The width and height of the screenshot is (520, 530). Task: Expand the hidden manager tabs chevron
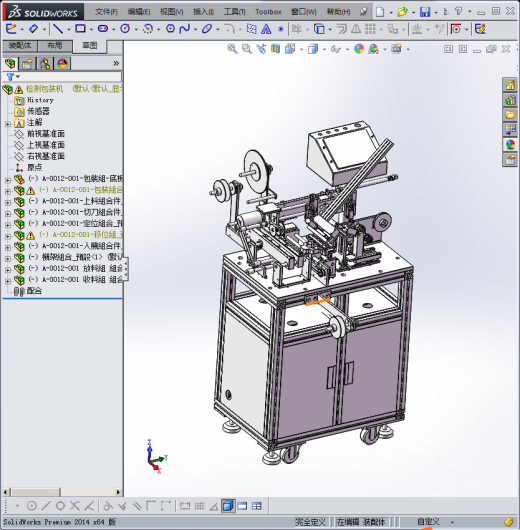point(116,63)
